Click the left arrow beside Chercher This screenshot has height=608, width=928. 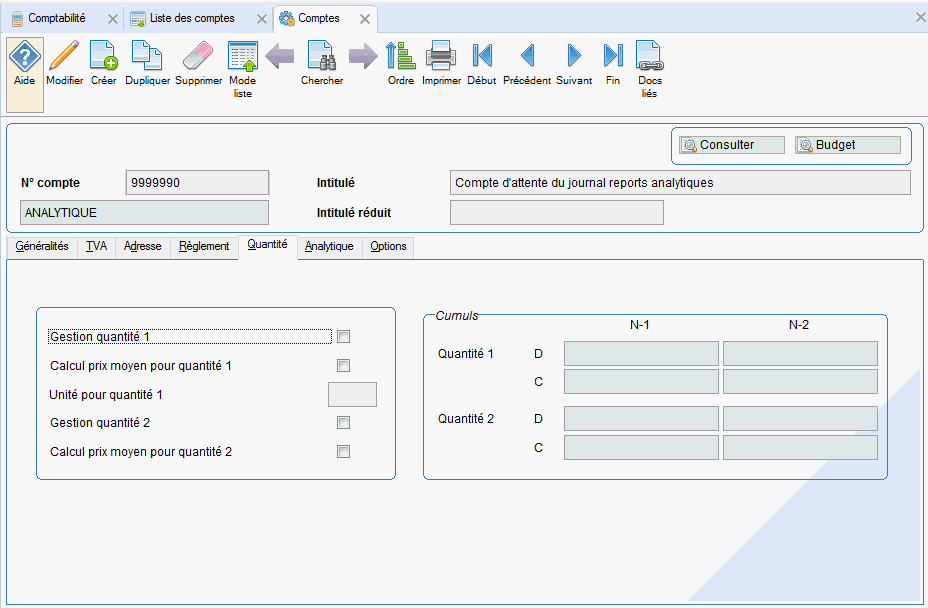[x=279, y=56]
